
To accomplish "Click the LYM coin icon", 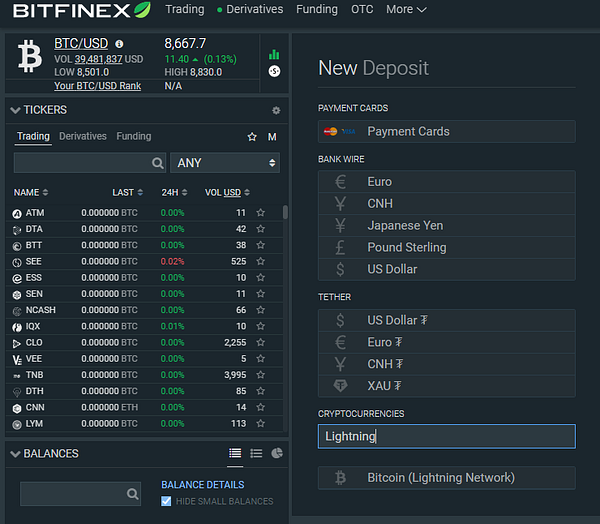I will pyautogui.click(x=17, y=424).
